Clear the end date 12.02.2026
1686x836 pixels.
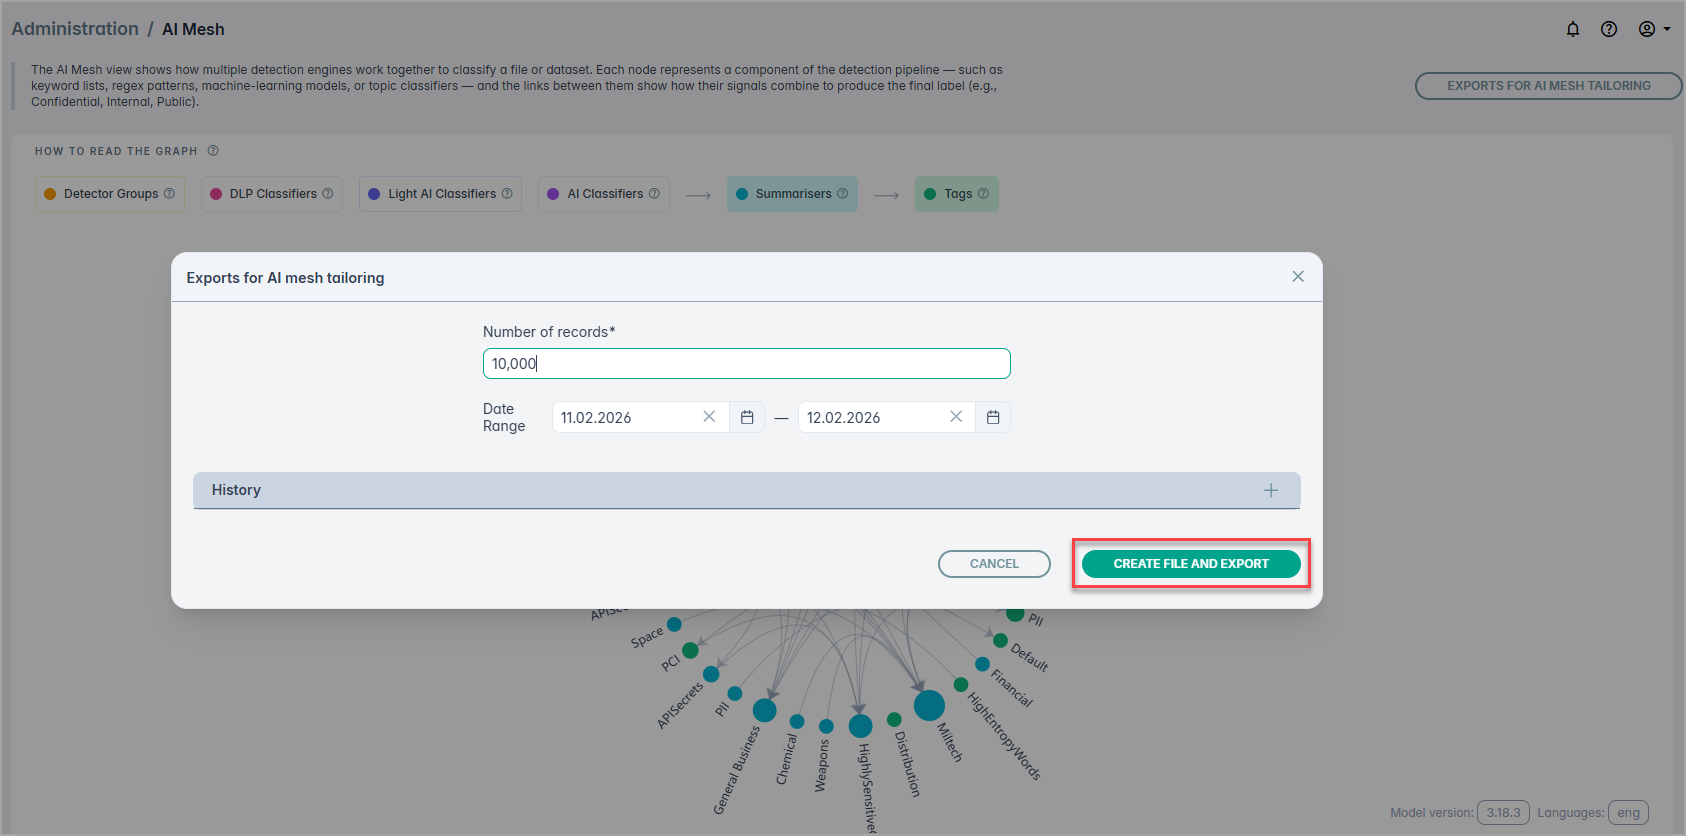956,417
